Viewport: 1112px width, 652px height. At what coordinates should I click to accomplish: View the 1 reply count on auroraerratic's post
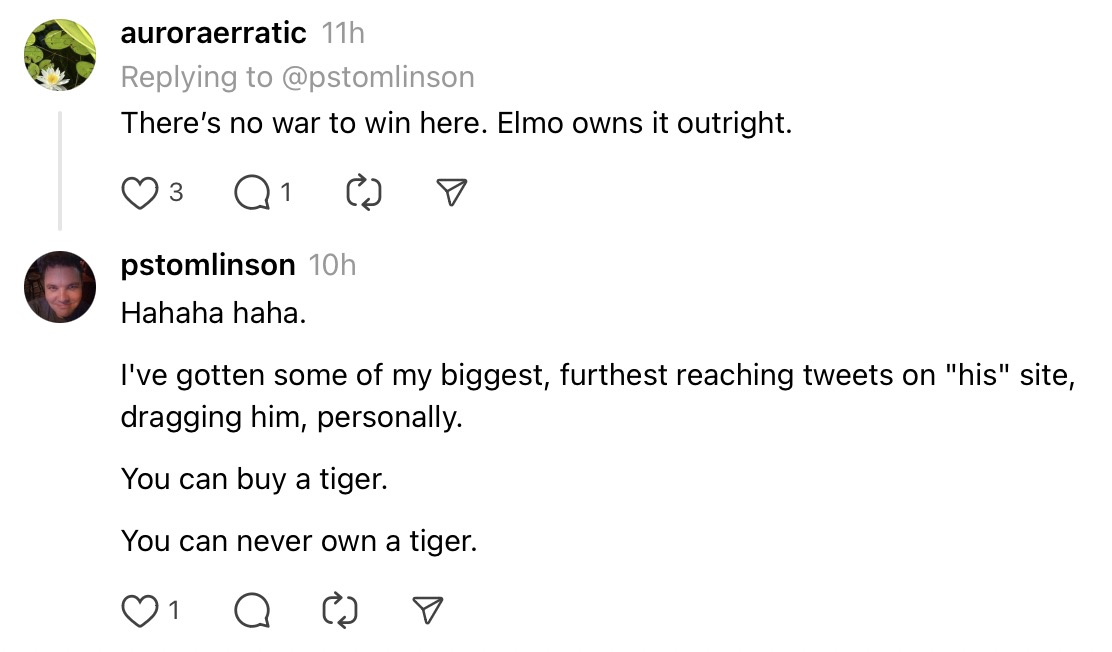point(286,192)
